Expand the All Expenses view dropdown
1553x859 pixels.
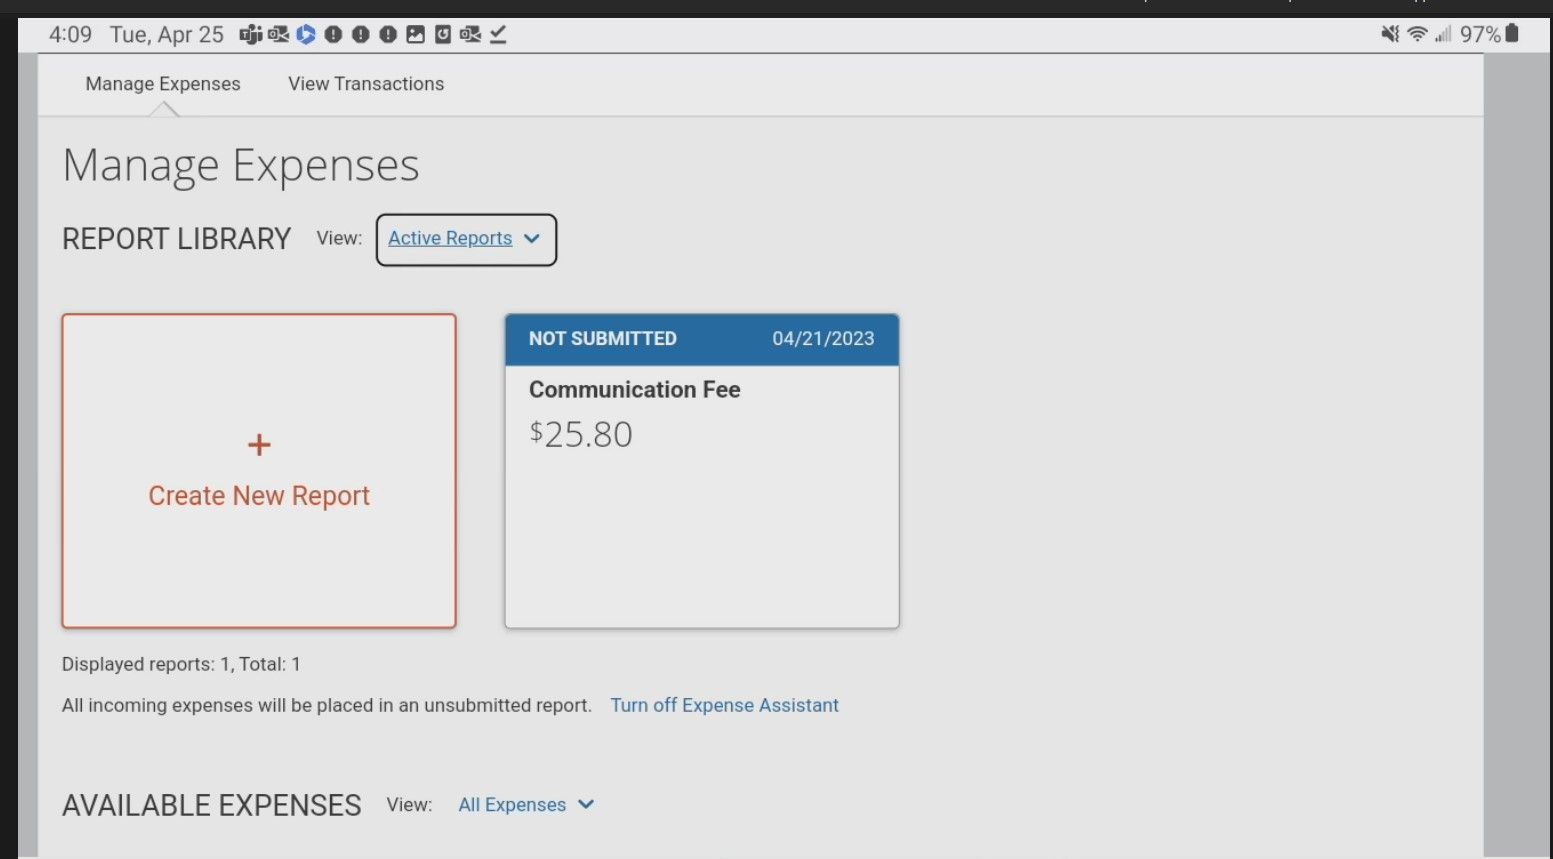tap(526, 805)
